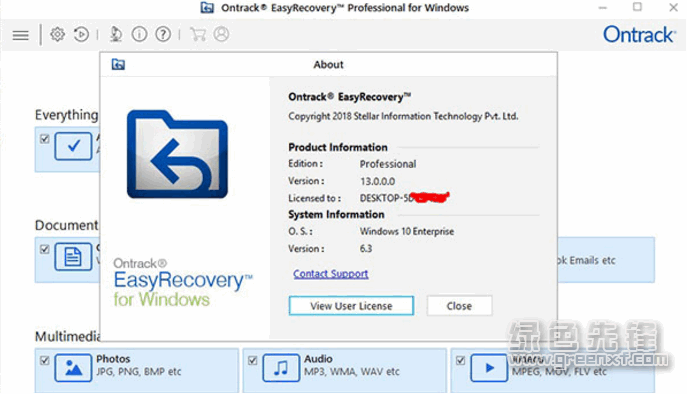The image size is (687, 394).
Task: Click the Photos label text
Action: pos(113,359)
